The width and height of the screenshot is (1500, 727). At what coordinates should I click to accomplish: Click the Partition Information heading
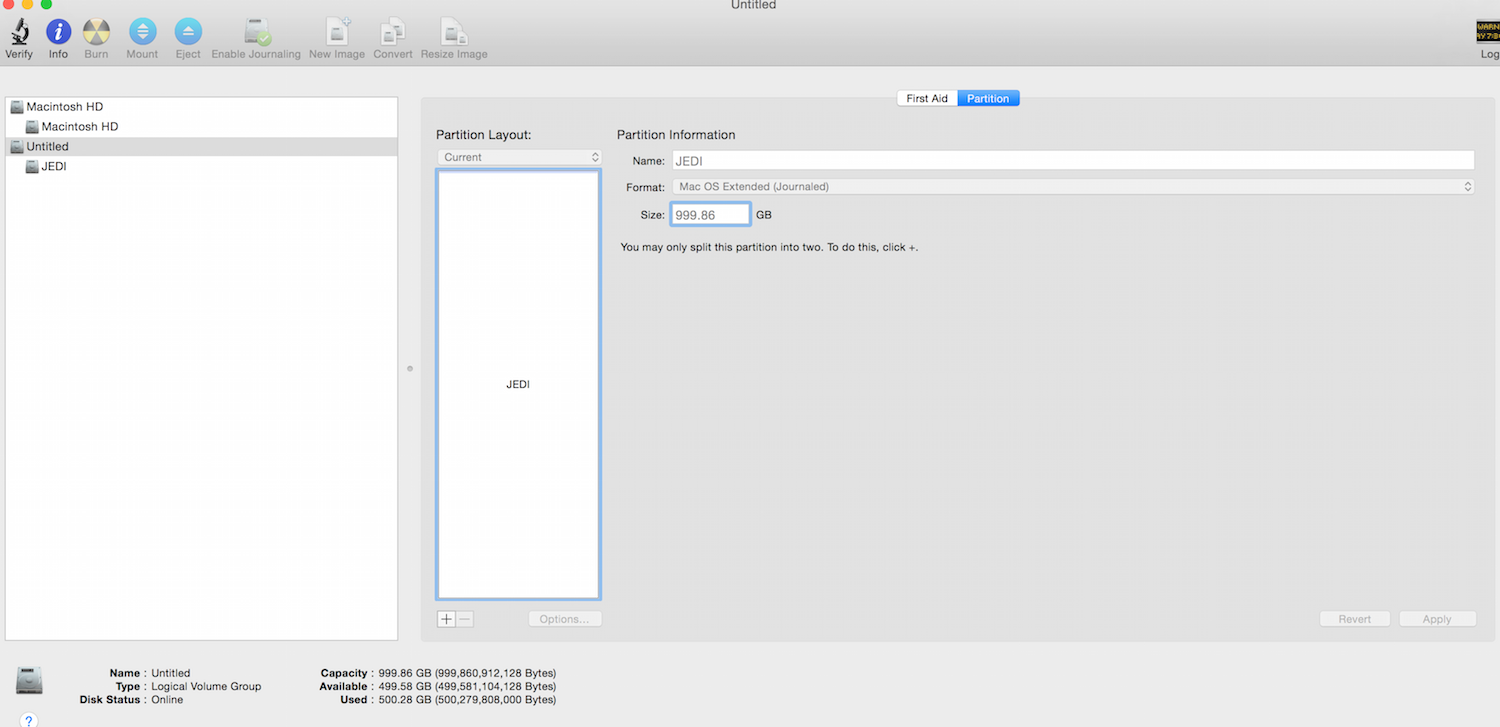point(676,135)
